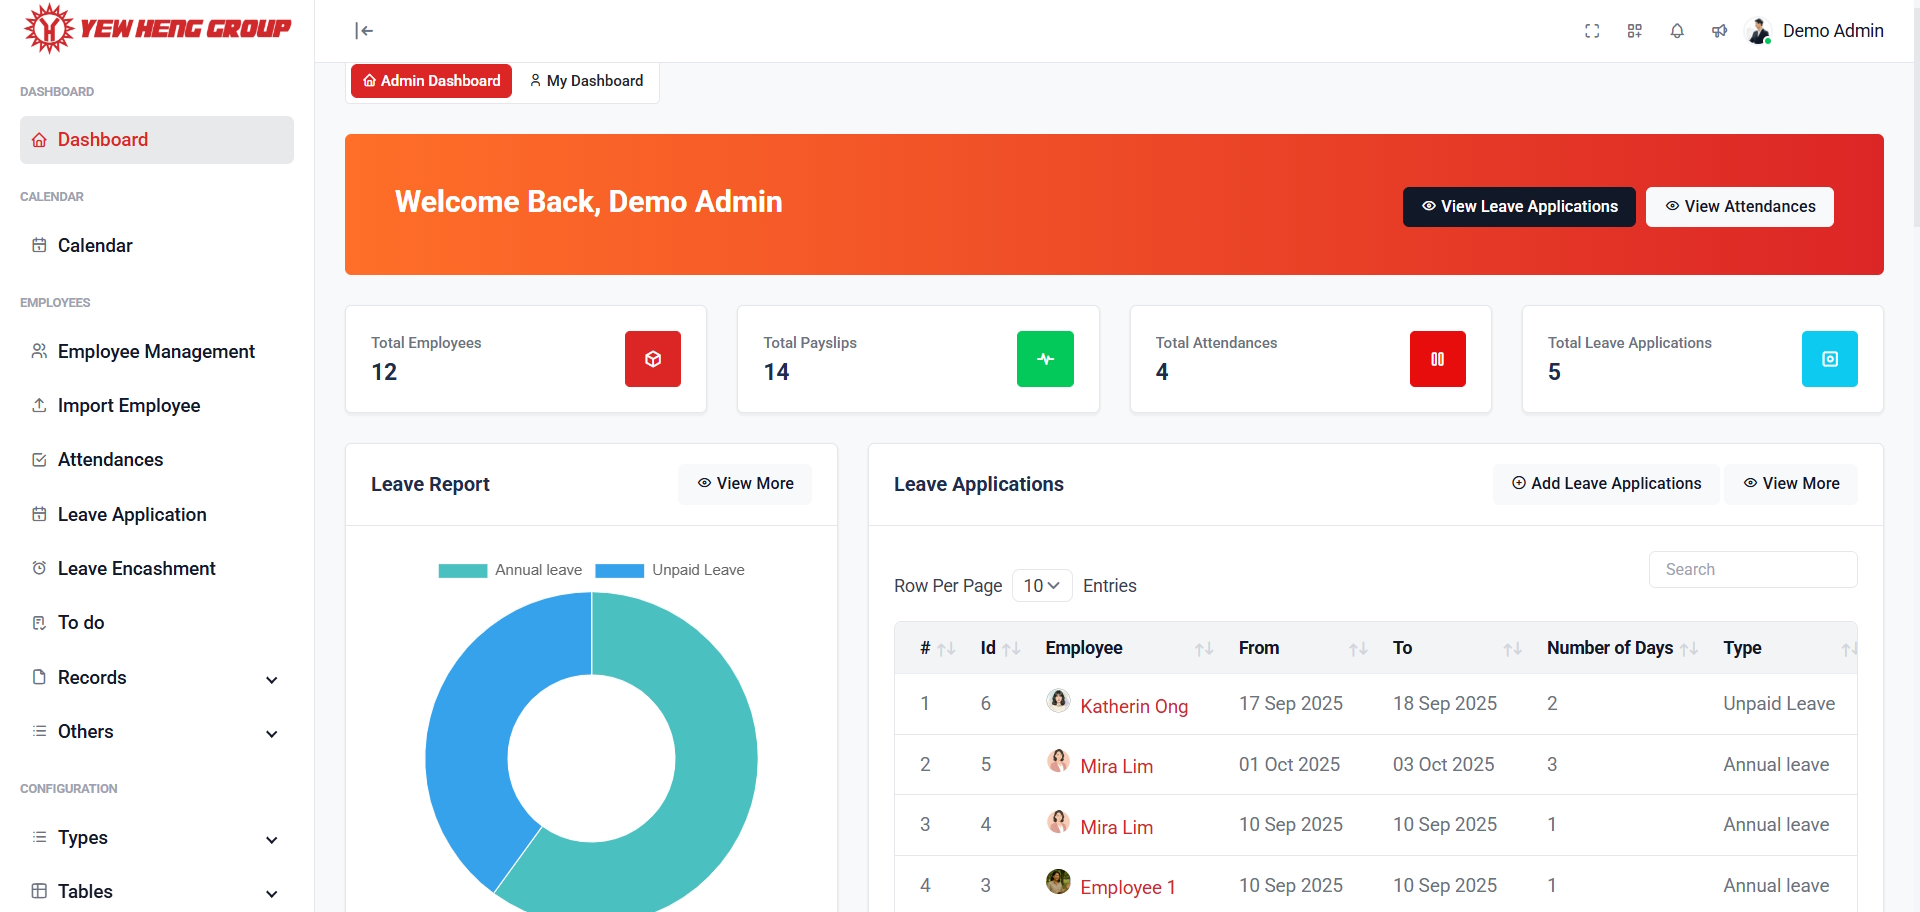This screenshot has width=1920, height=912.
Task: Open the notifications bell icon
Action: [1677, 31]
